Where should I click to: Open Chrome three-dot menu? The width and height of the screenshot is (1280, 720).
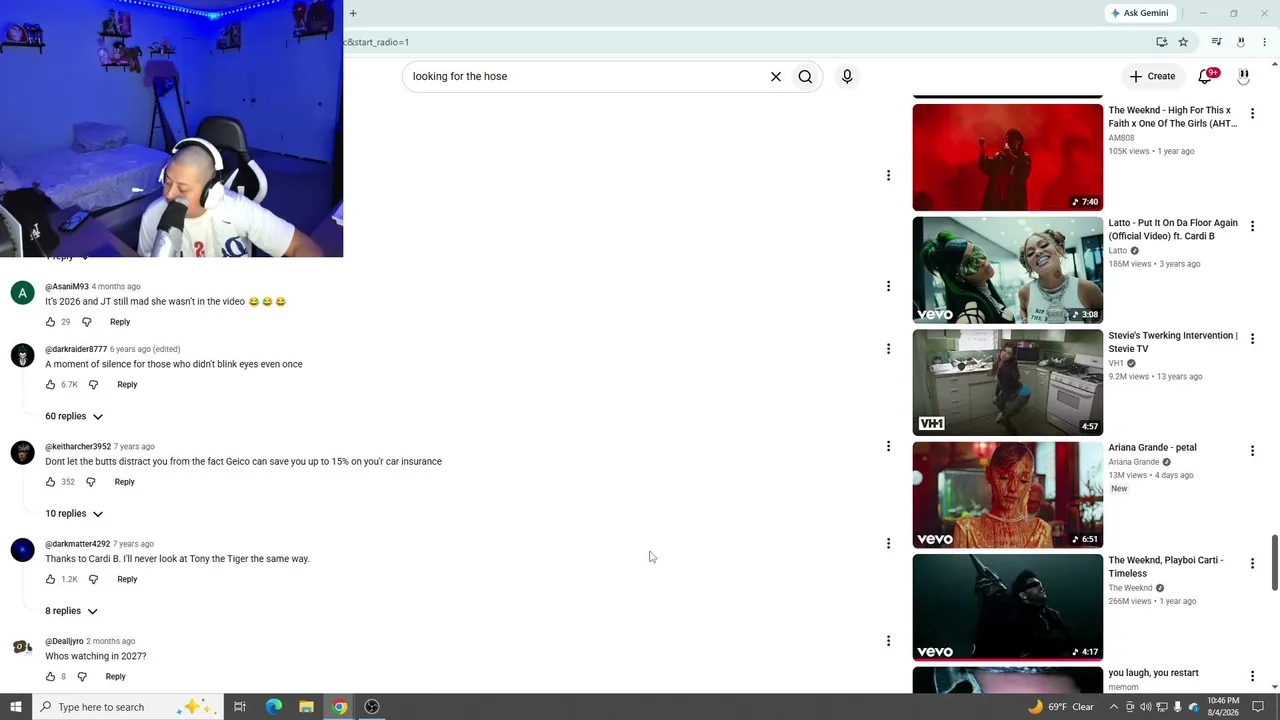1264,42
